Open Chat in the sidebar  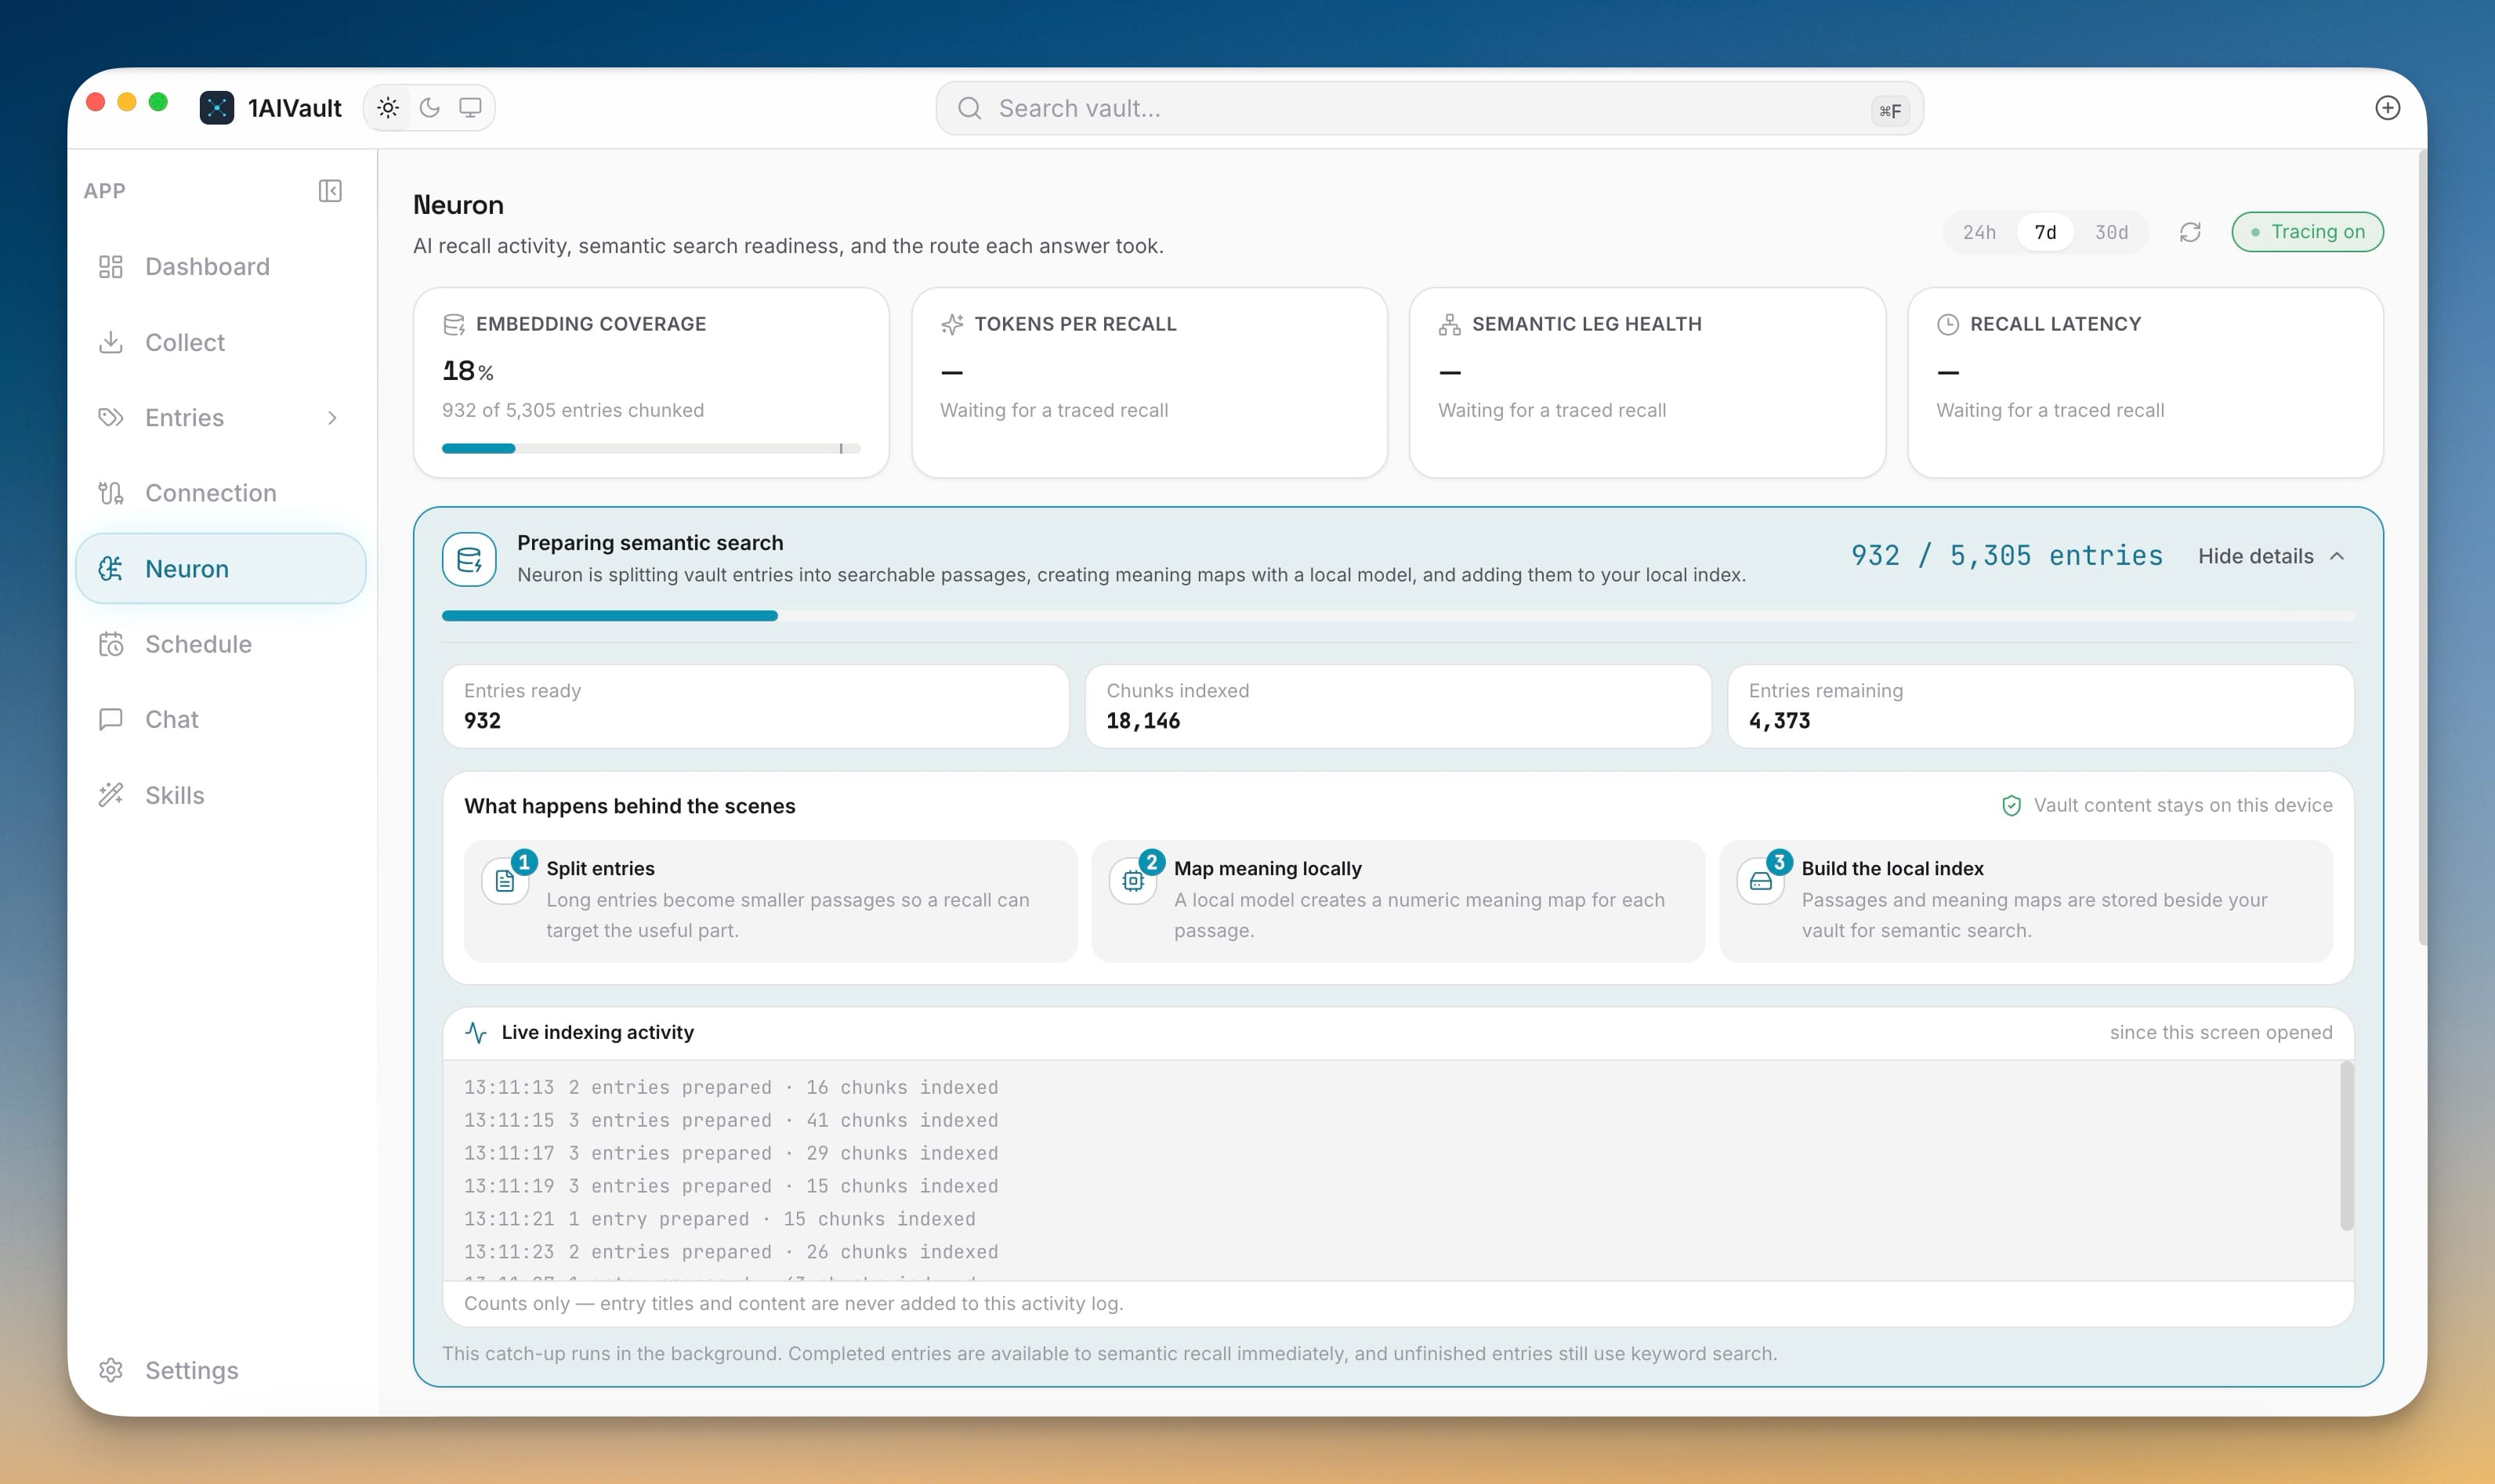pos(221,719)
